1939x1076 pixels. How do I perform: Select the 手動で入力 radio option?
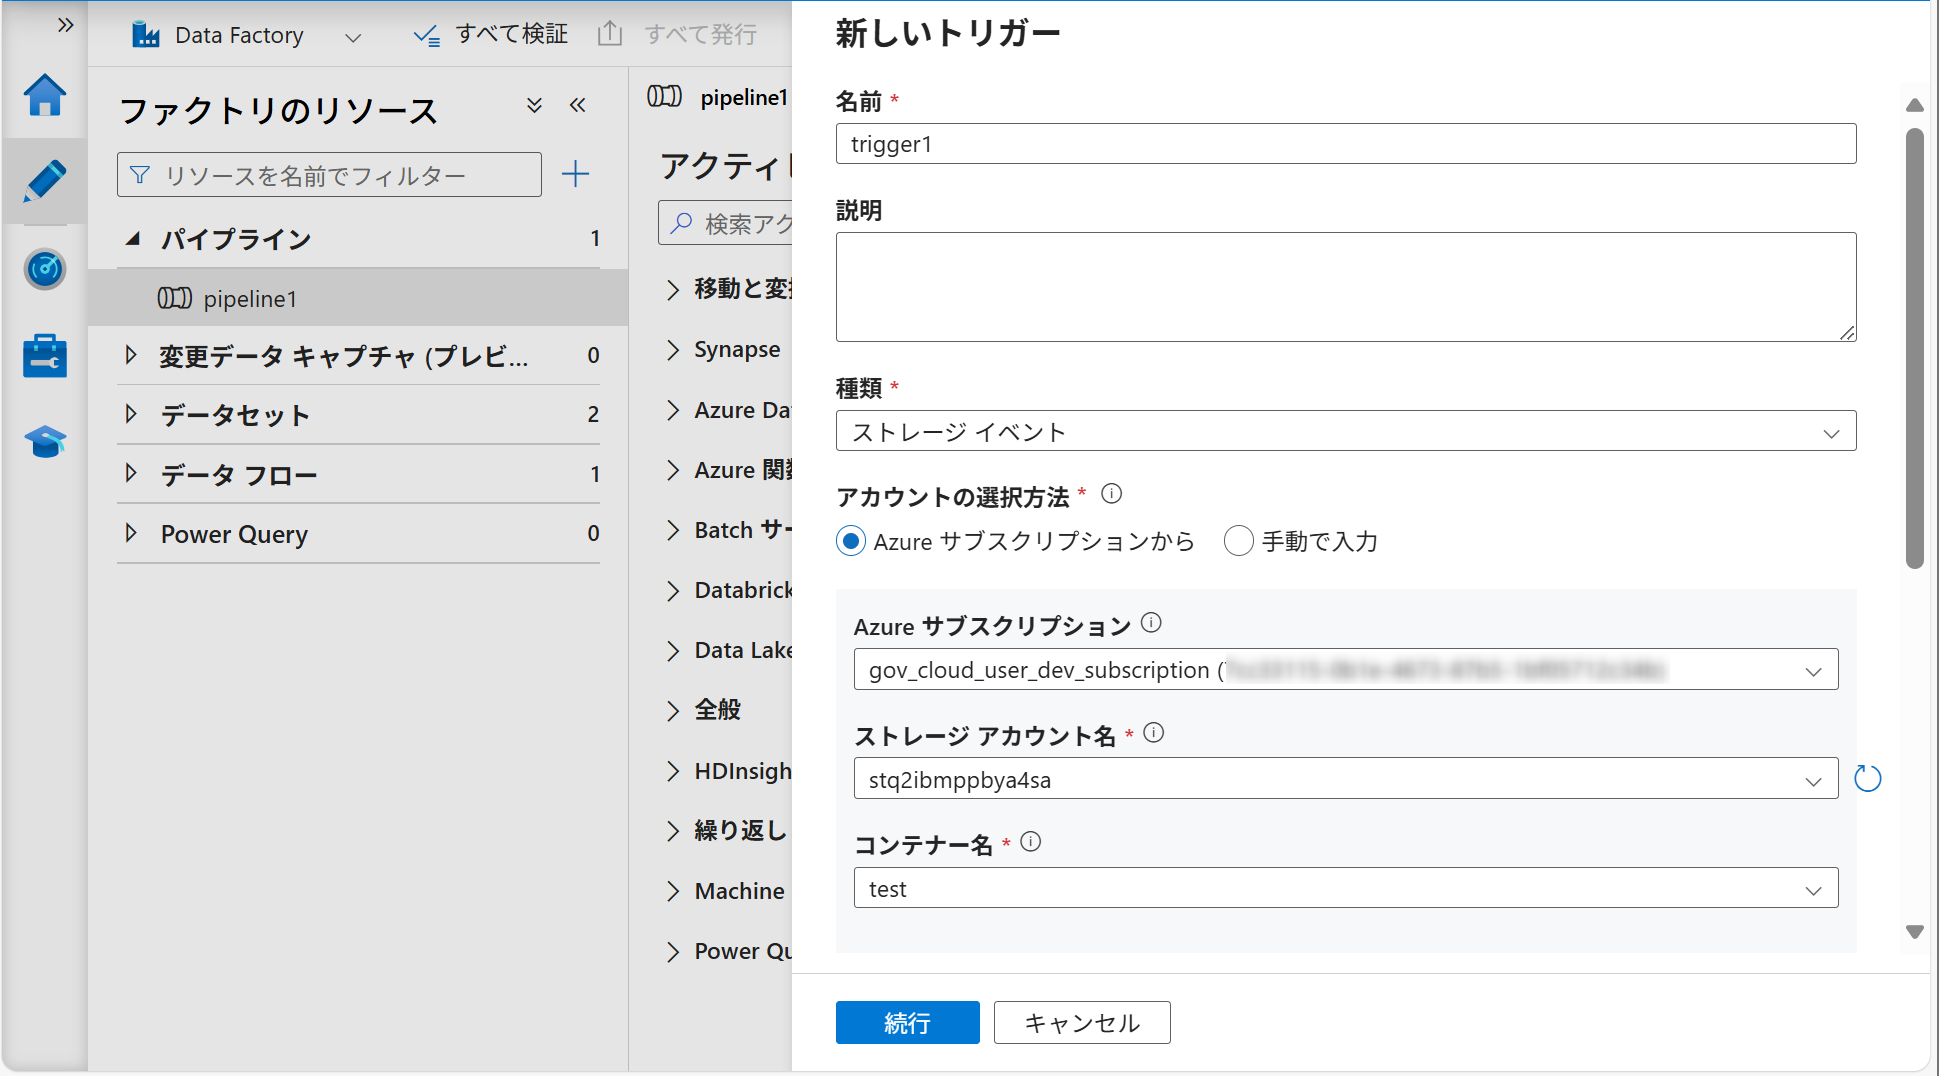click(1238, 541)
